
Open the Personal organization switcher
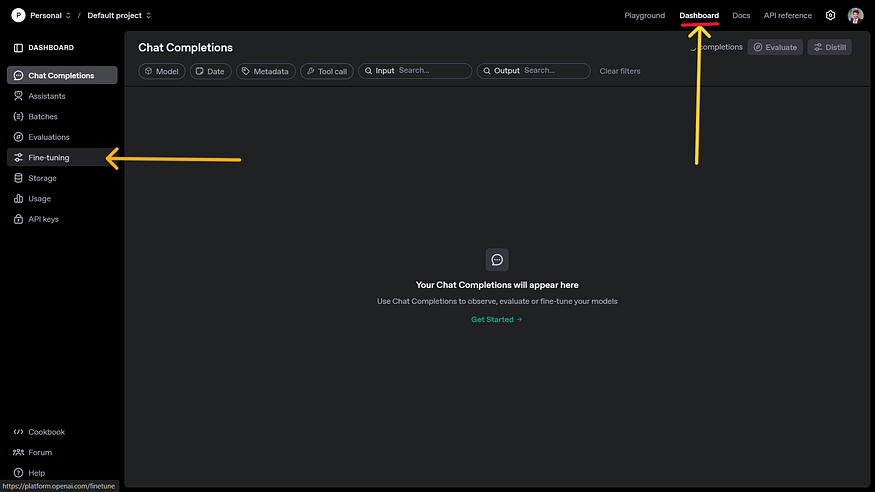[50, 16]
